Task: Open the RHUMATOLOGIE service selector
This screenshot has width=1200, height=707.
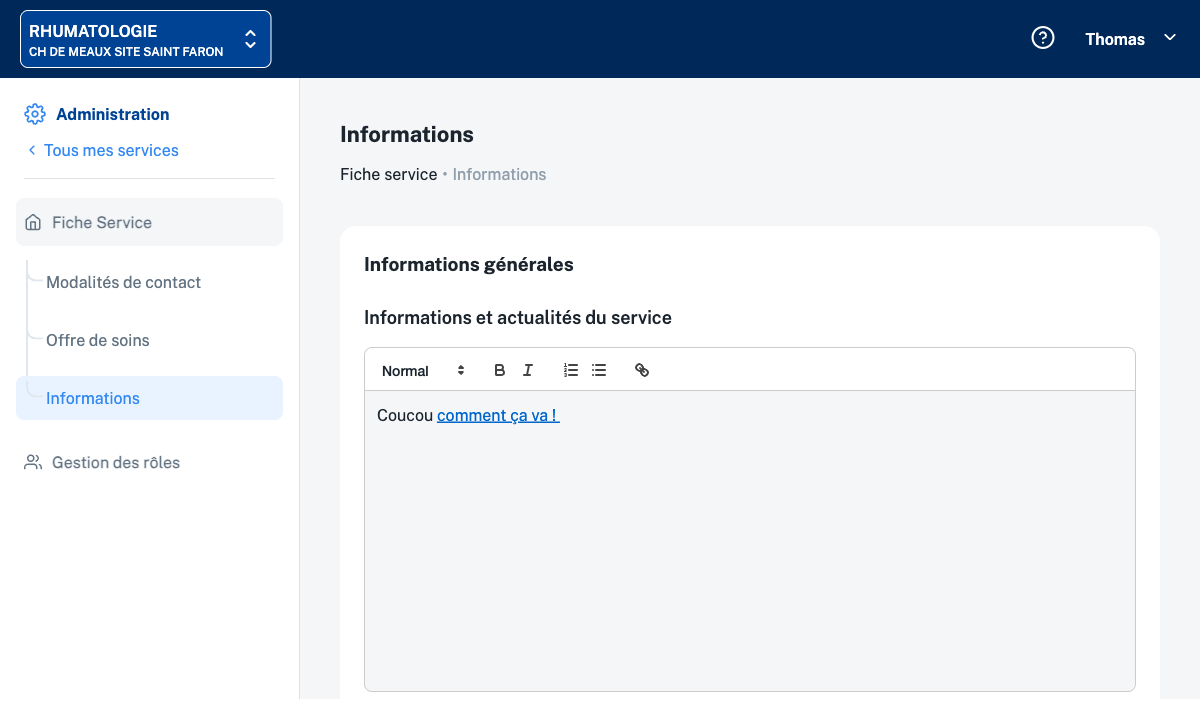Action: point(145,39)
